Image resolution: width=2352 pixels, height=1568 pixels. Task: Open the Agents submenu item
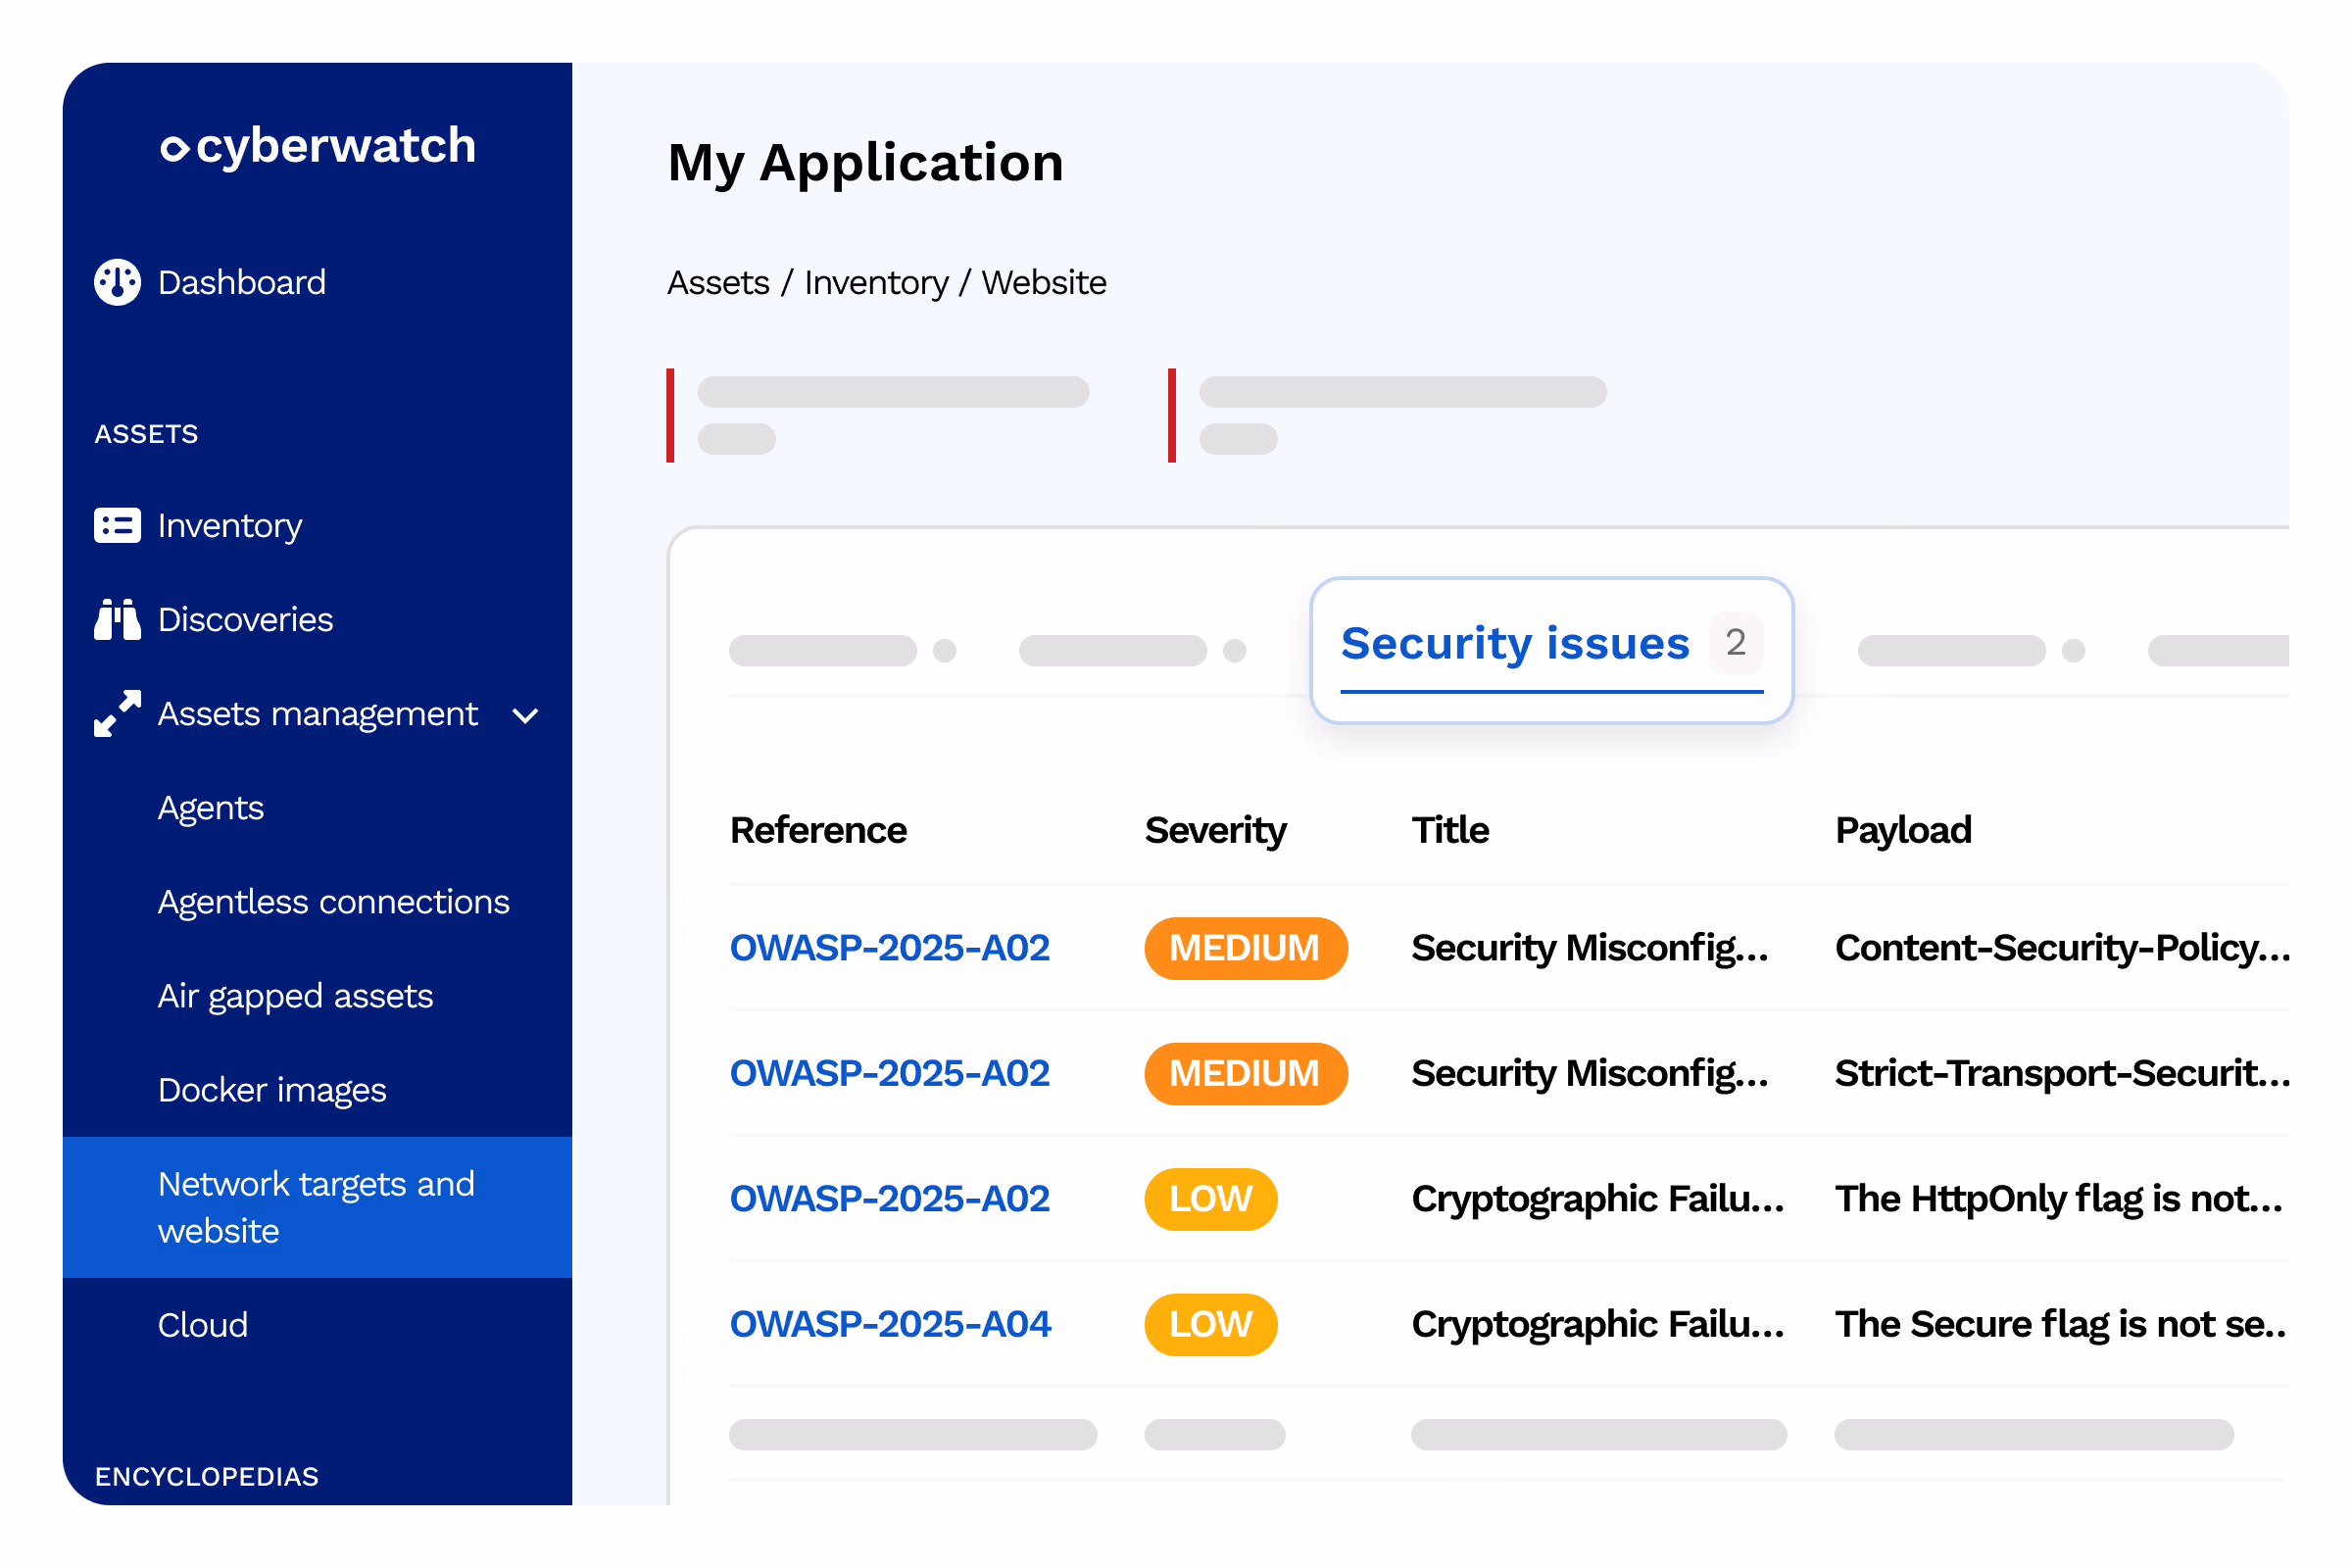211,809
